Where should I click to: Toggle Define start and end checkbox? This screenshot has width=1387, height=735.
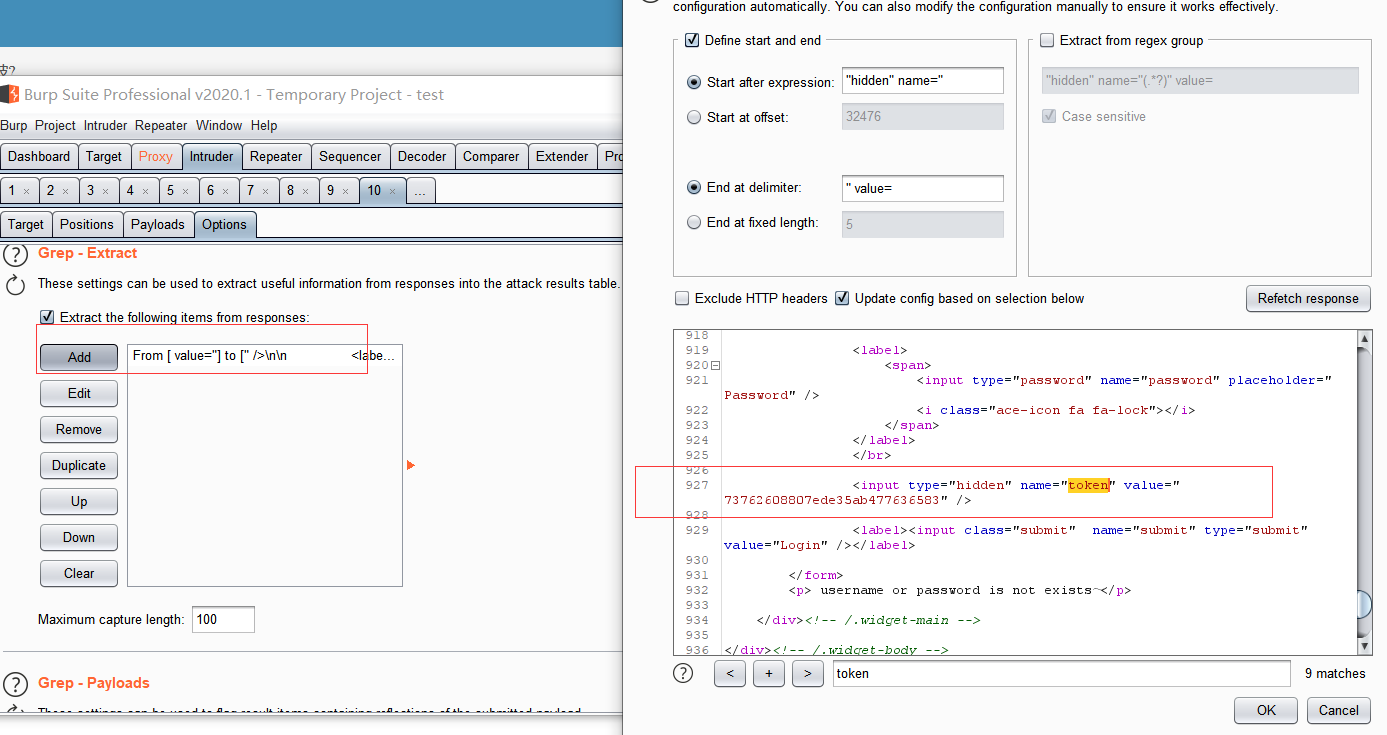[x=692, y=41]
